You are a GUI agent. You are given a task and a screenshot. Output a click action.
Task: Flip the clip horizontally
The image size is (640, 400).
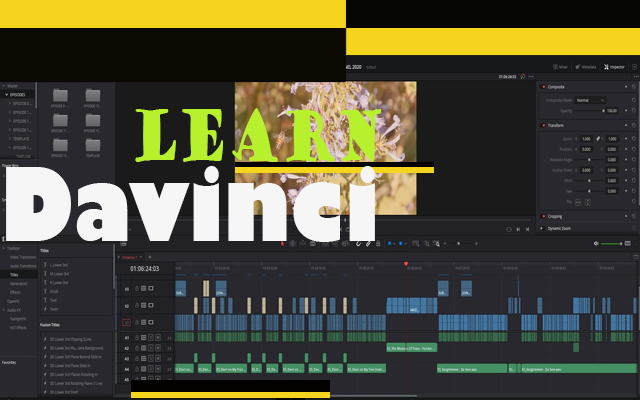click(578, 202)
